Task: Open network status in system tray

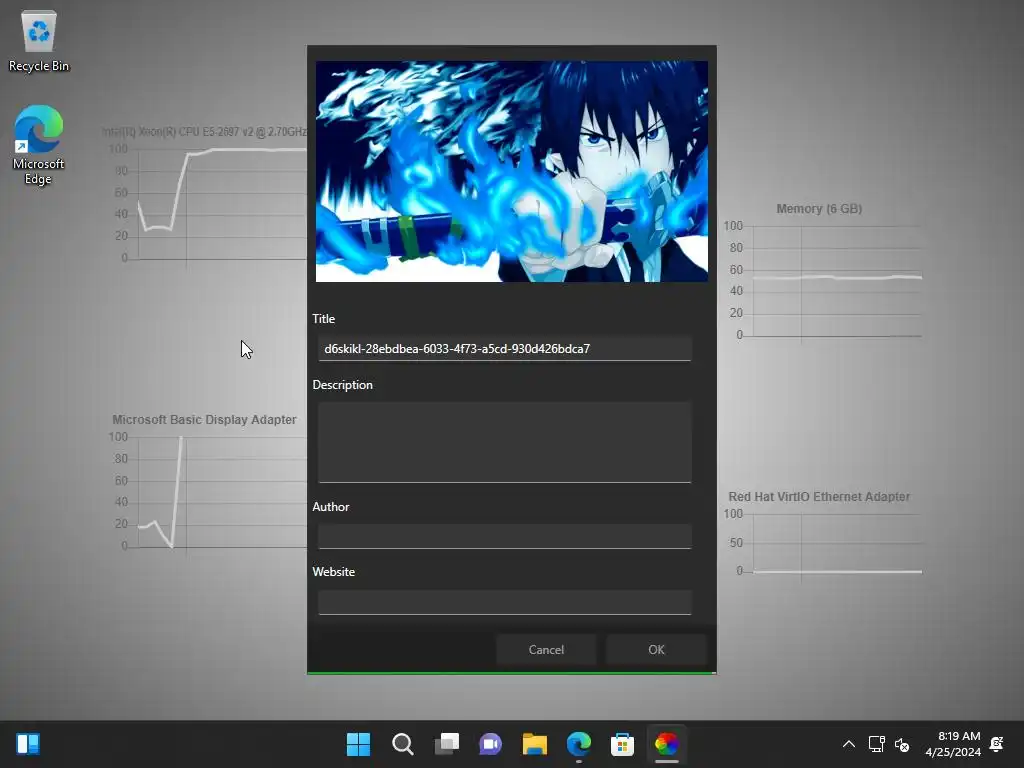Action: (876, 744)
